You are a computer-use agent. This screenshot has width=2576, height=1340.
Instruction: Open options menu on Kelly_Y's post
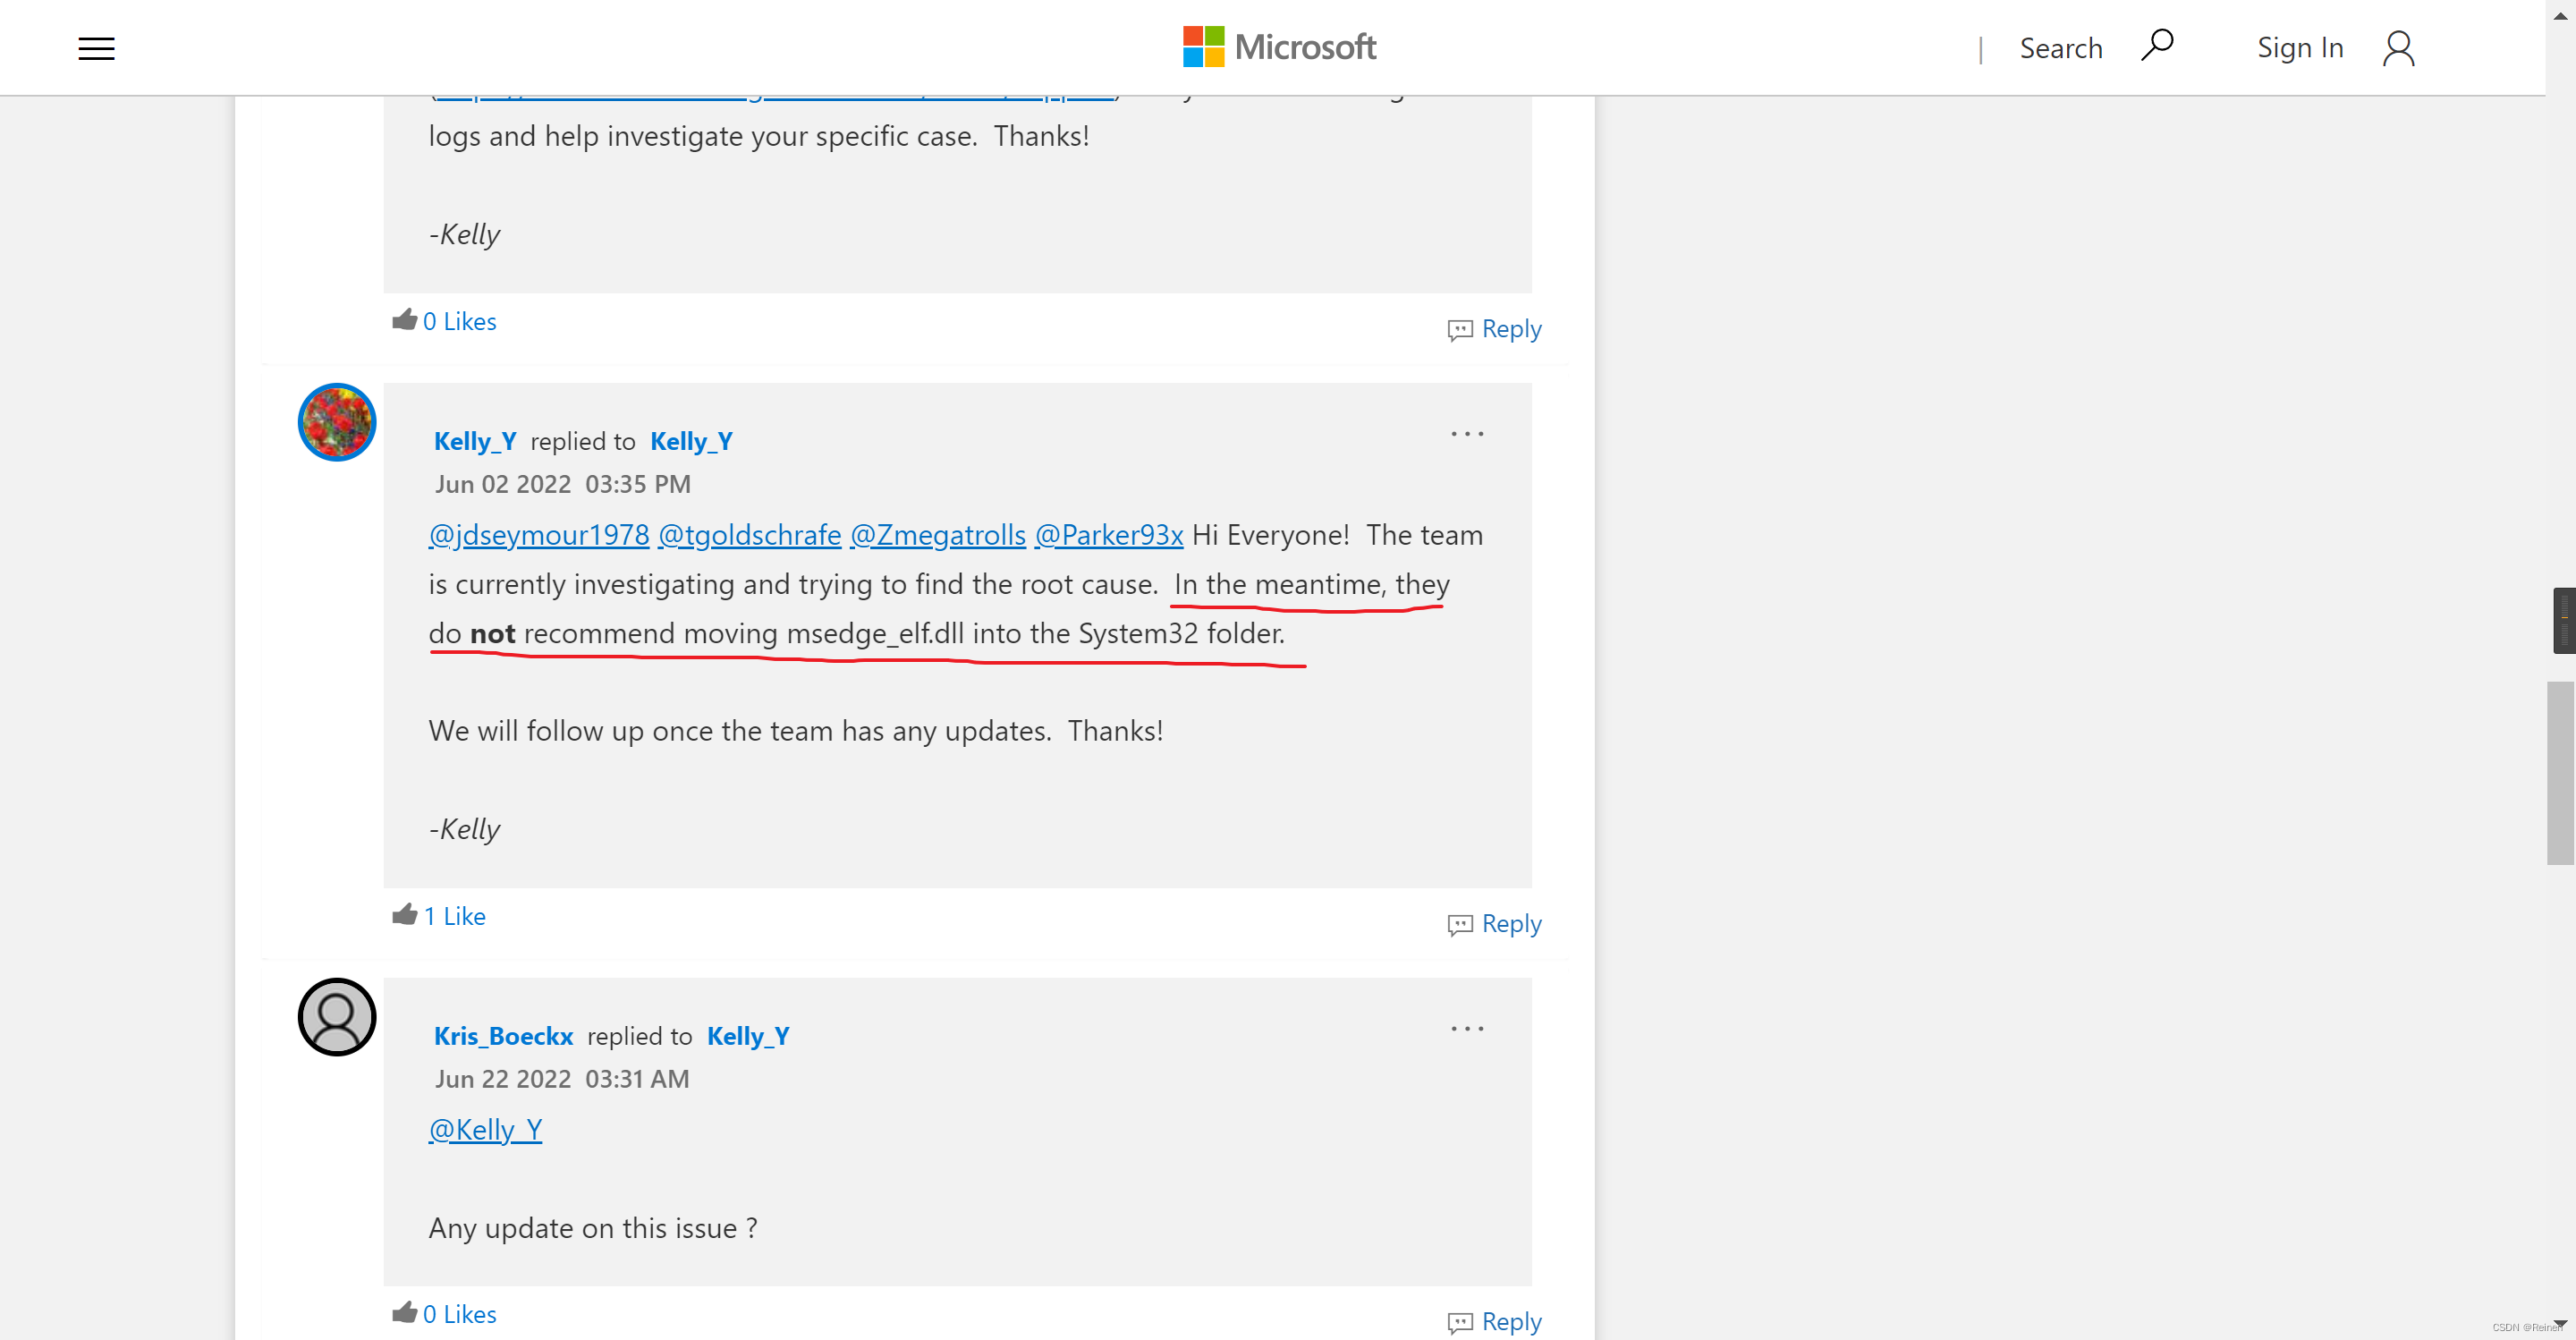1466,434
